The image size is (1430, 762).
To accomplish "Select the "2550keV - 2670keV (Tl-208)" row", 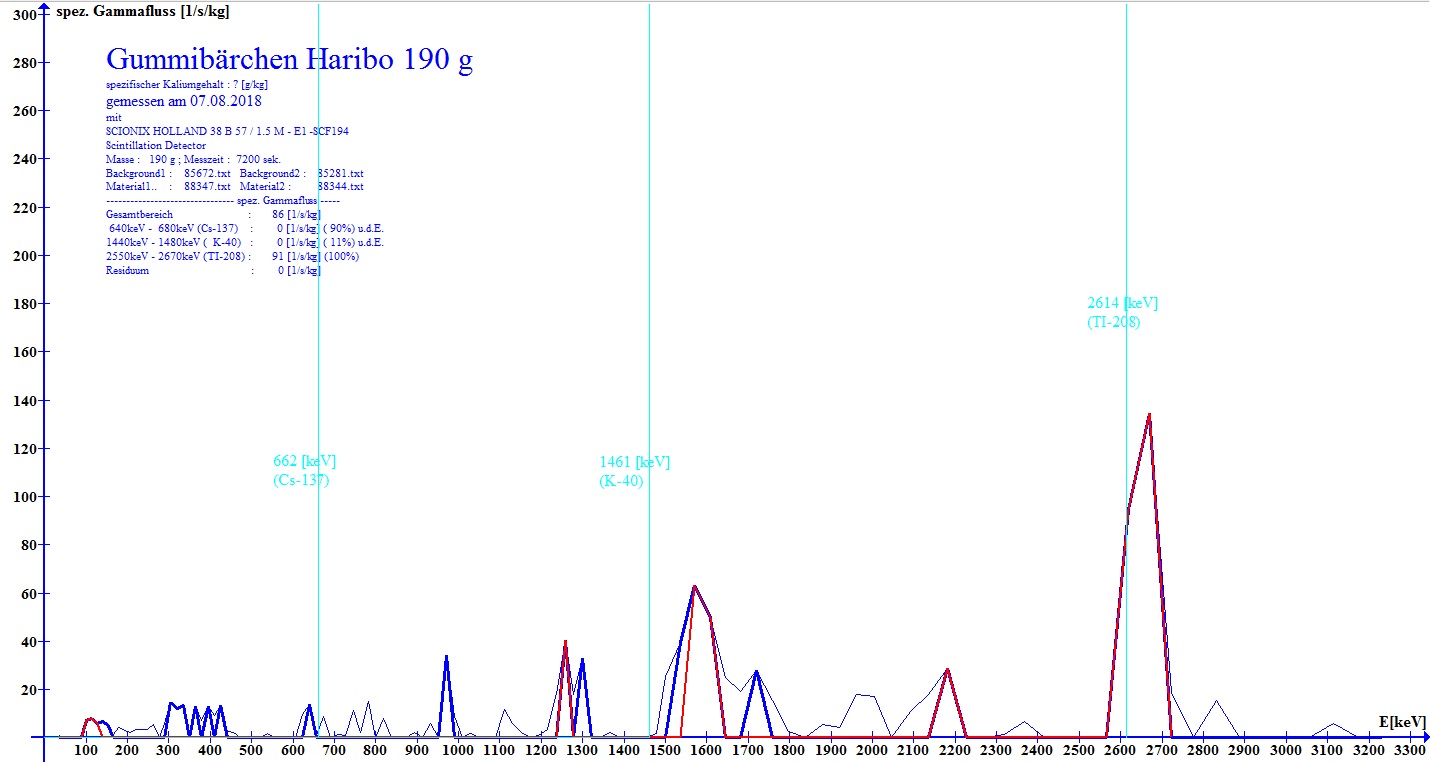I will pos(232,256).
